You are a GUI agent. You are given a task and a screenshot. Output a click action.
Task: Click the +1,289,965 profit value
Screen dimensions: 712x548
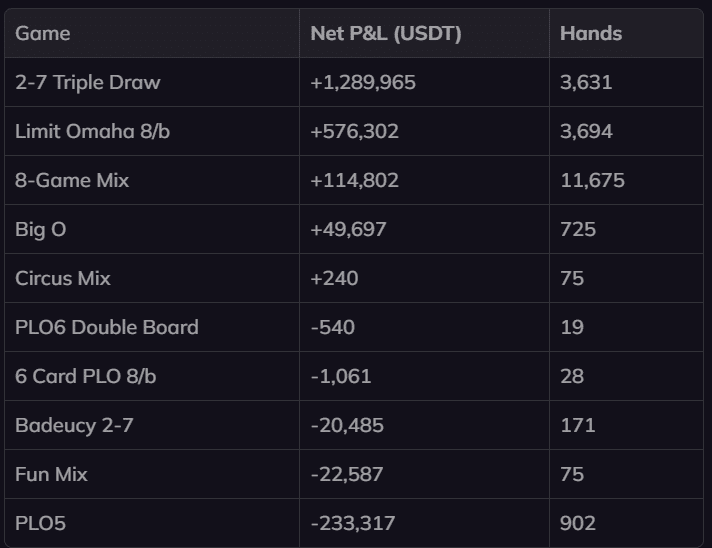(x=363, y=82)
